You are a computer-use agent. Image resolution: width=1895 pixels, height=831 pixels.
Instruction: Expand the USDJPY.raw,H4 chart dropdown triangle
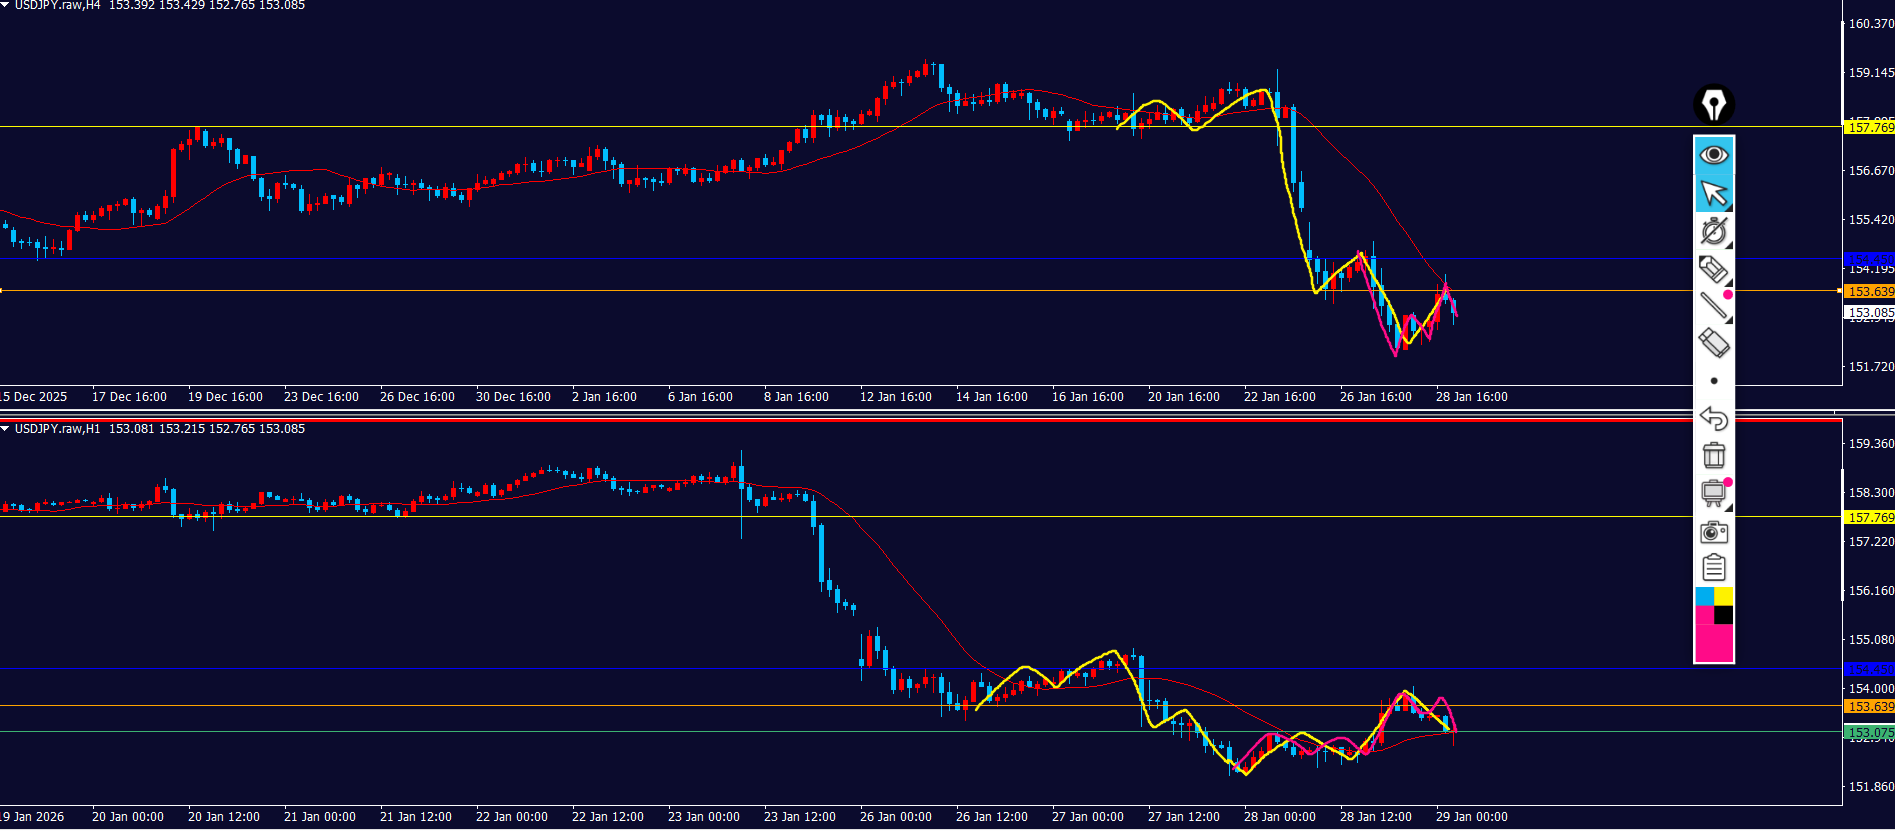tap(6, 5)
